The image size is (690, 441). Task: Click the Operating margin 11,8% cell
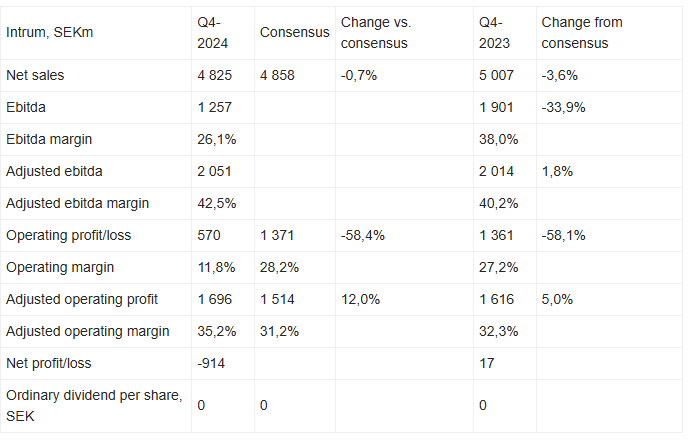[x=215, y=267]
